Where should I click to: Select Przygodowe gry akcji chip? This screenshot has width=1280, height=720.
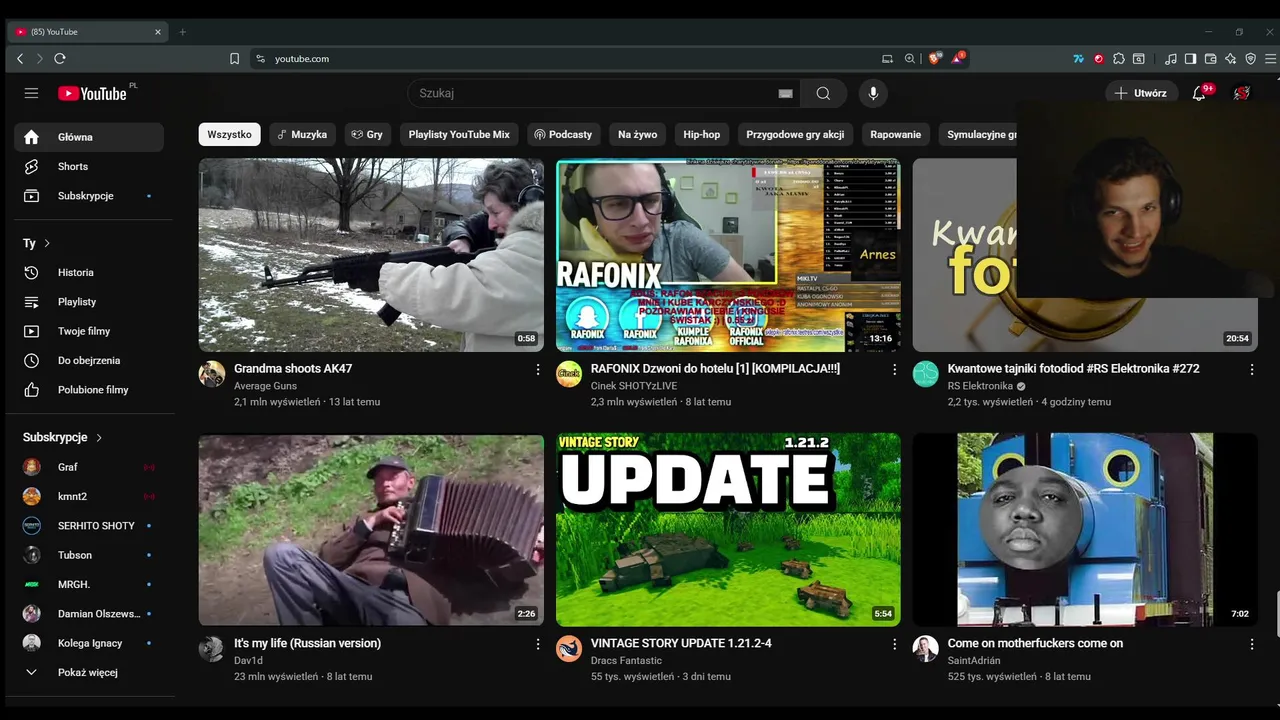pos(795,134)
